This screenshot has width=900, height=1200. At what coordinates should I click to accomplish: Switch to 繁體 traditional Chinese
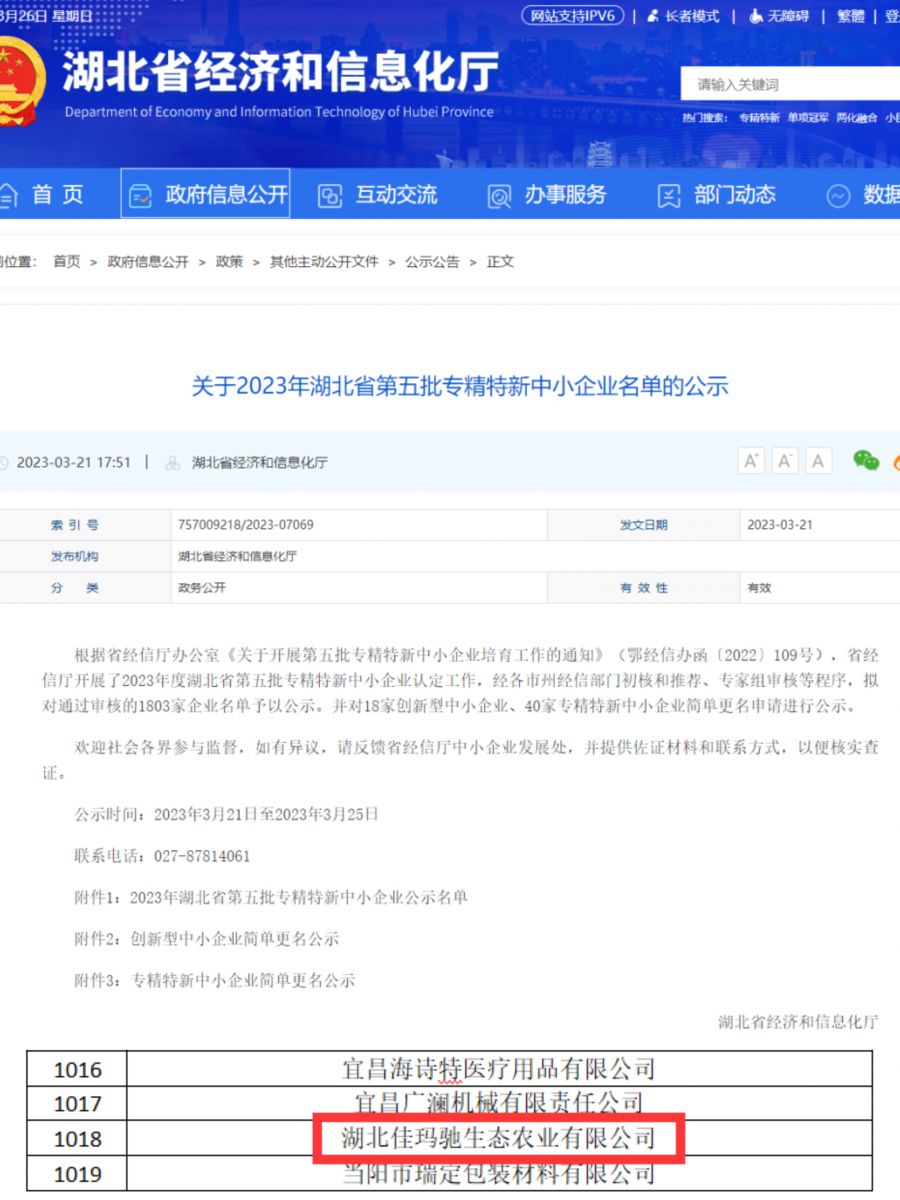coord(850,16)
